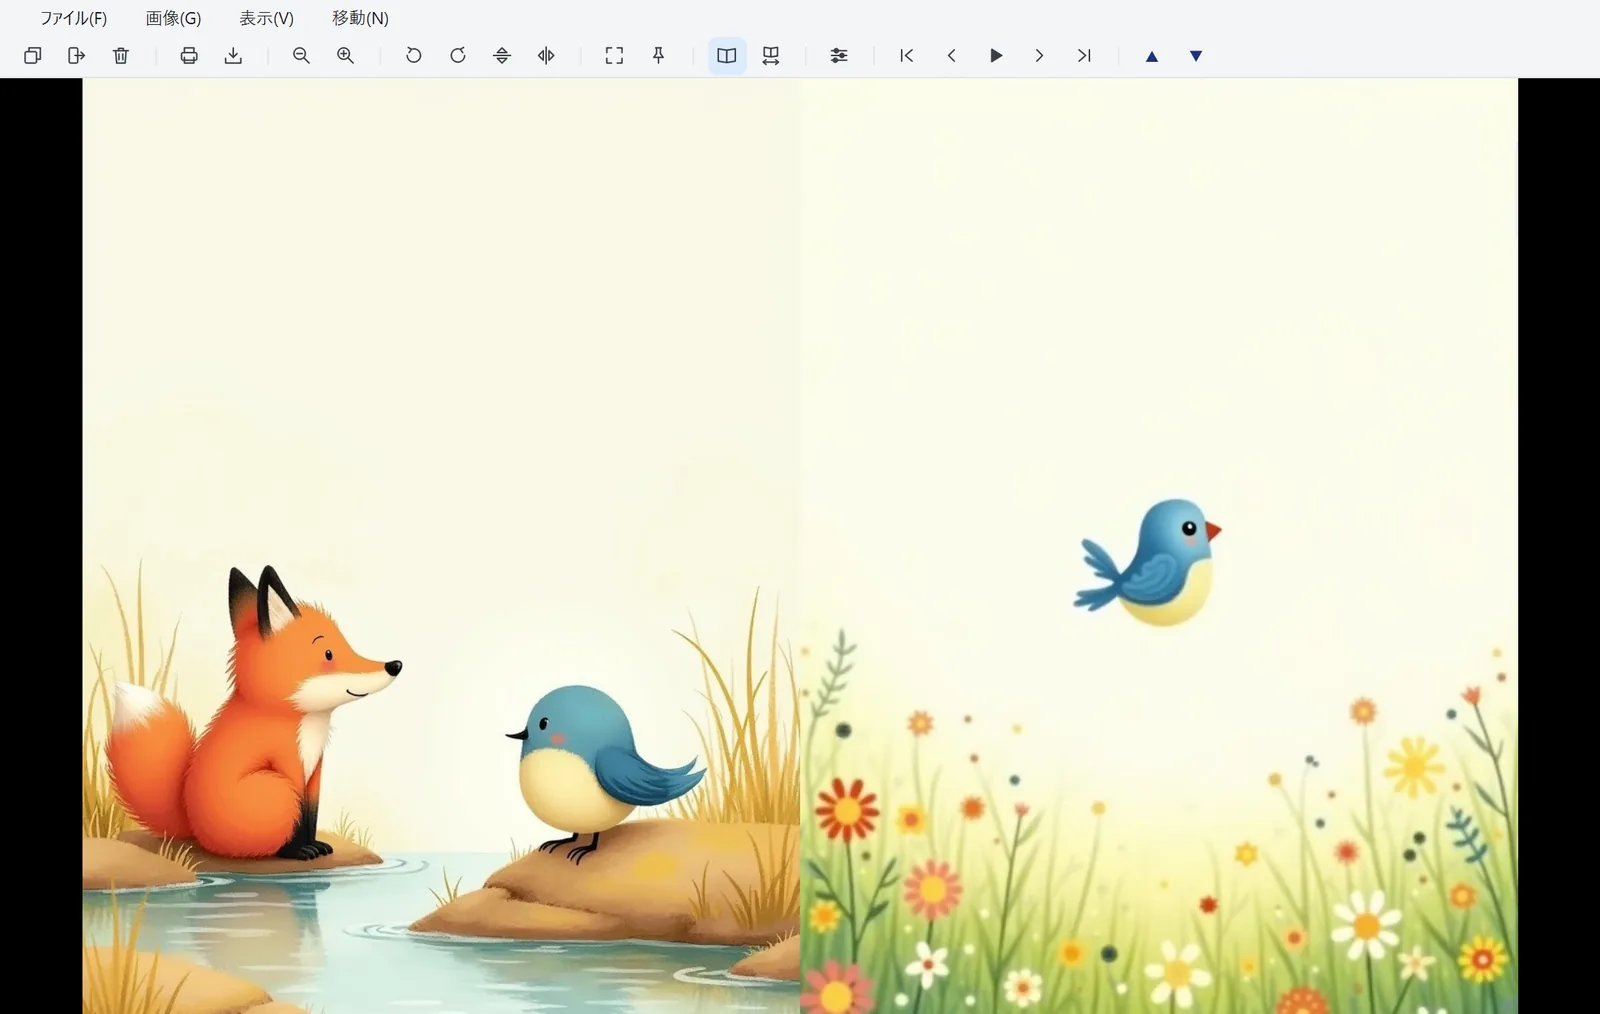The image size is (1600, 1014).
Task: Jump to the last image
Action: click(1084, 56)
